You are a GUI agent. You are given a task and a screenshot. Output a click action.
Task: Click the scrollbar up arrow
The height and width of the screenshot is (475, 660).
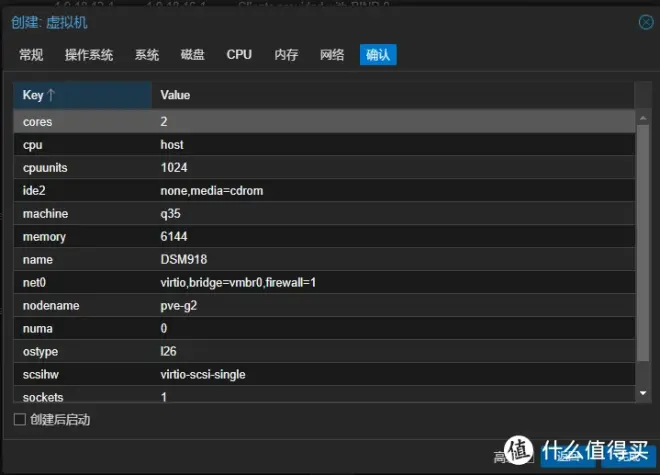[x=643, y=118]
